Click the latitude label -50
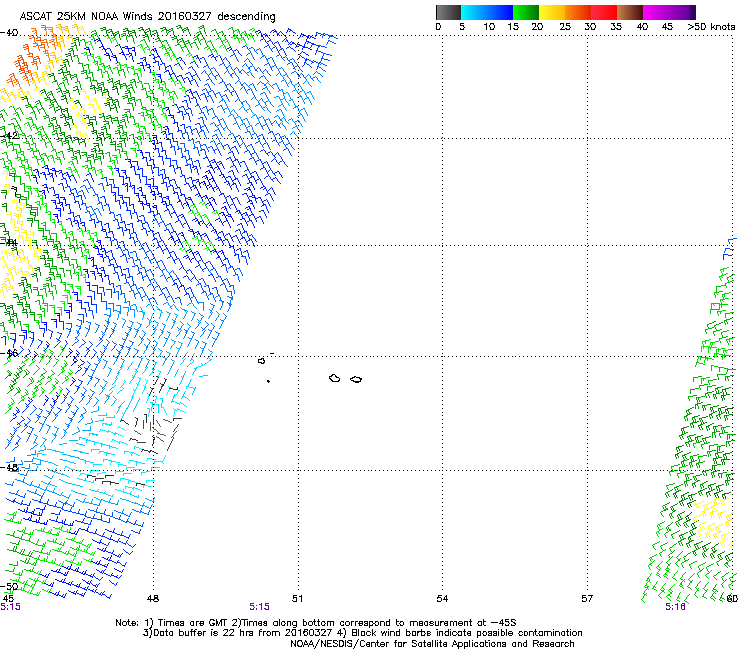The width and height of the screenshot is (740, 650). pyautogui.click(x=9, y=586)
